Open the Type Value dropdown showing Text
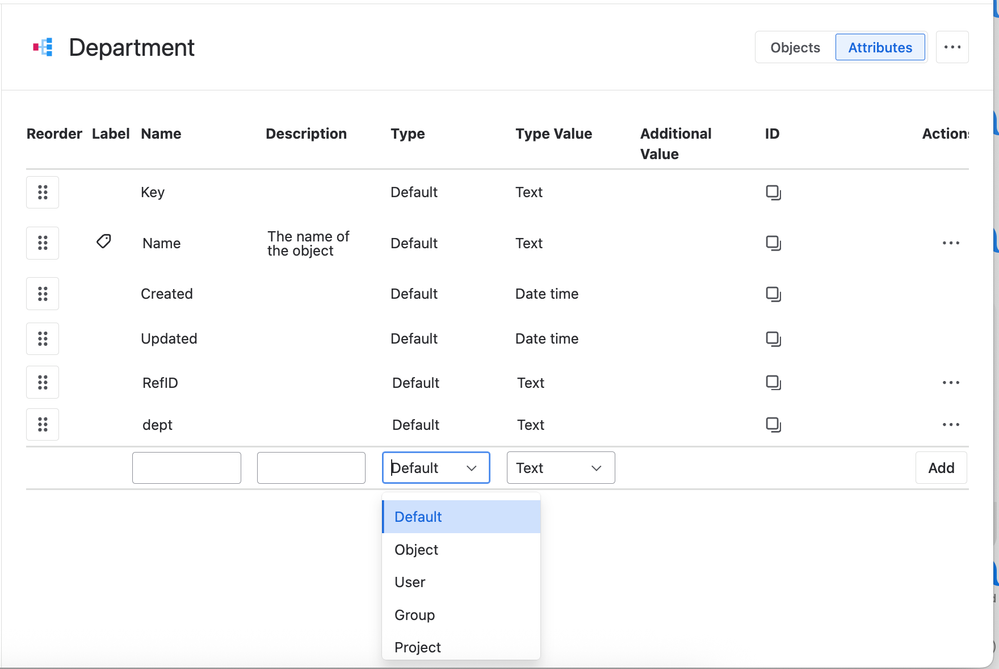The image size is (999, 669). click(560, 468)
